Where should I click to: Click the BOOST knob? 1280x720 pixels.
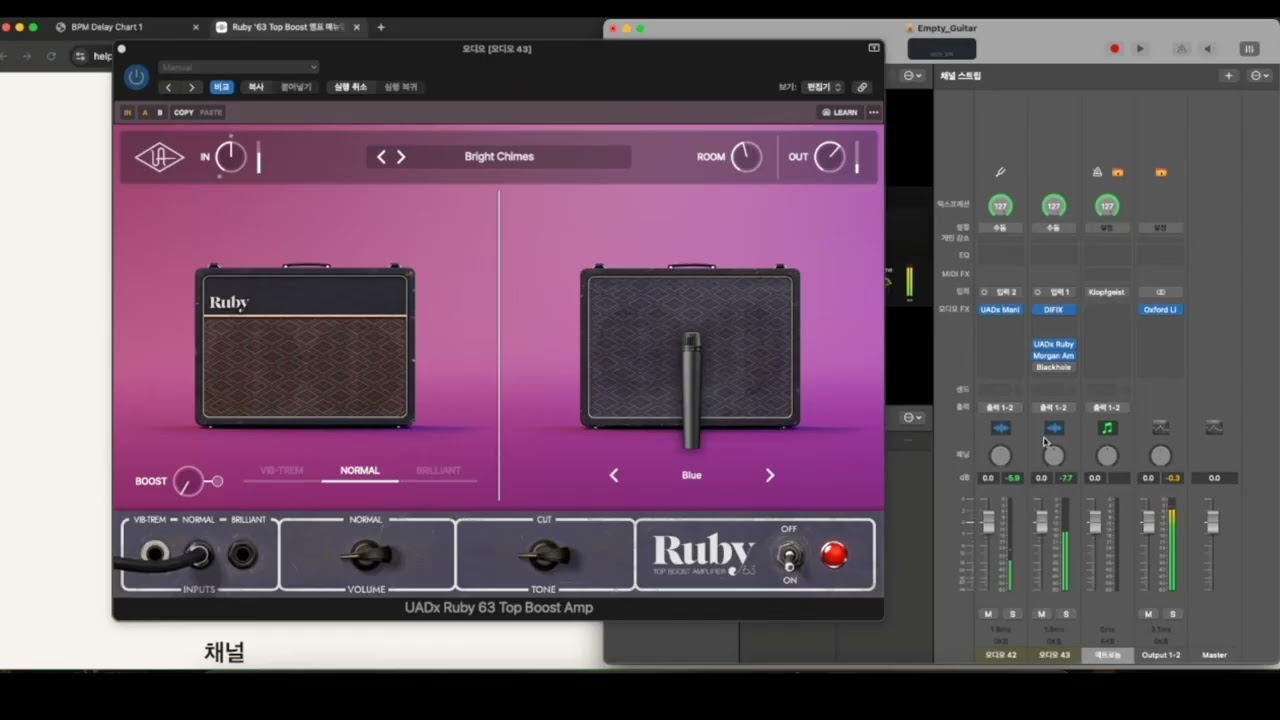tap(188, 481)
